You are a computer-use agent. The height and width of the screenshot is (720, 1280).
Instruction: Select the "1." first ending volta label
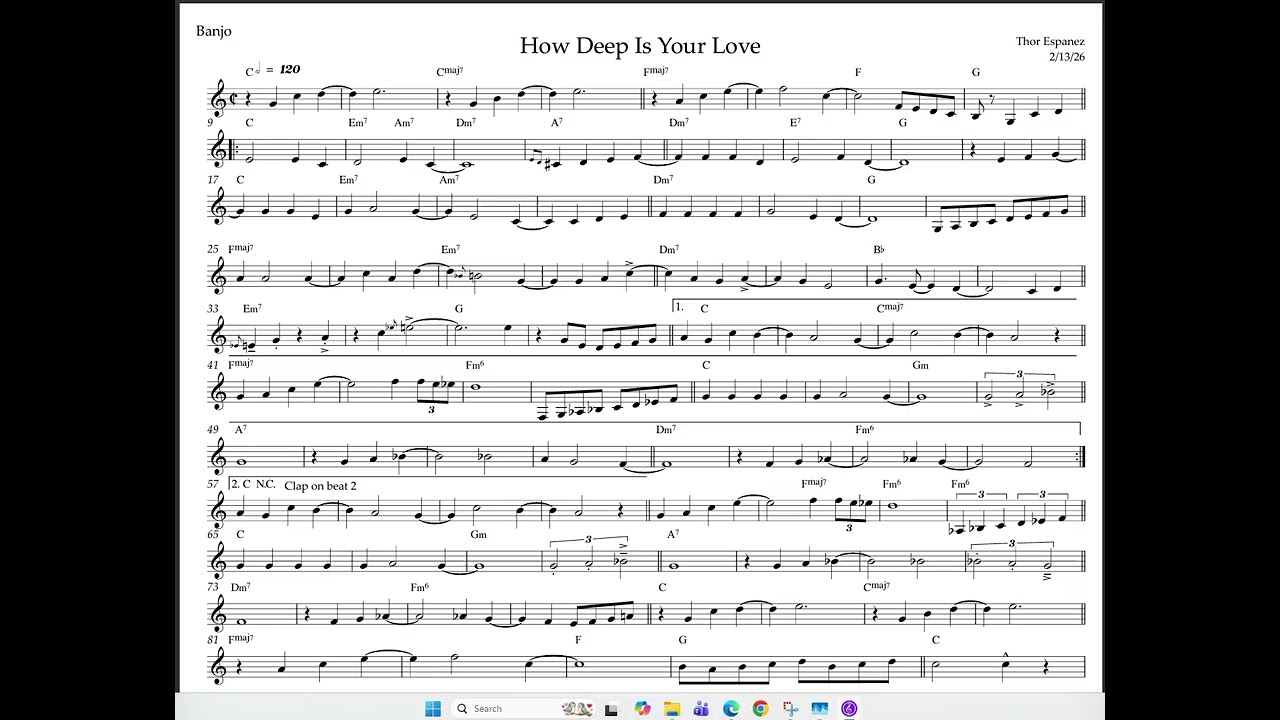[x=680, y=308]
